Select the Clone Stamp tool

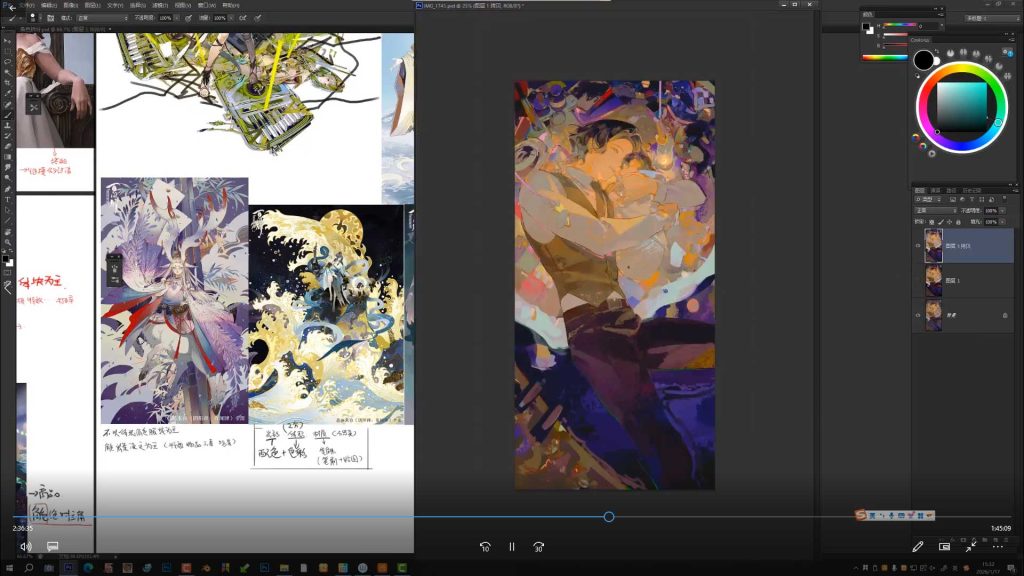[8, 125]
